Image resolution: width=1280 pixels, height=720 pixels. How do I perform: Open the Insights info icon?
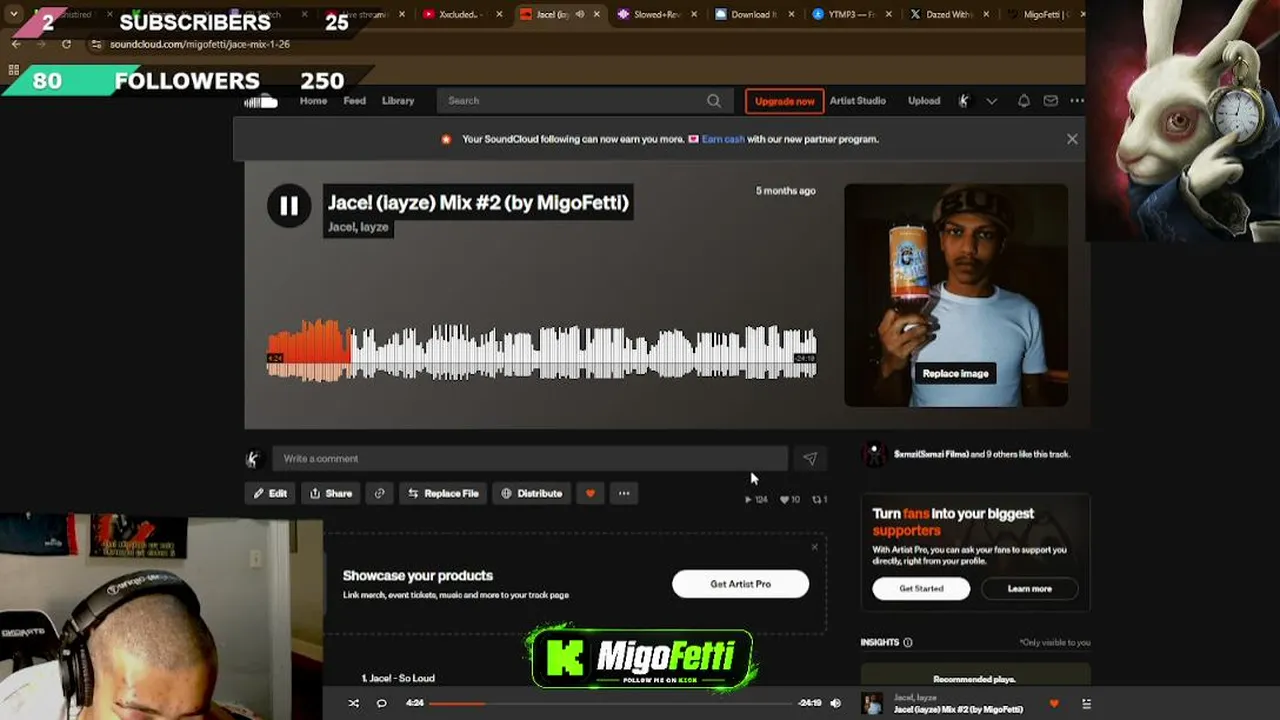tap(908, 642)
